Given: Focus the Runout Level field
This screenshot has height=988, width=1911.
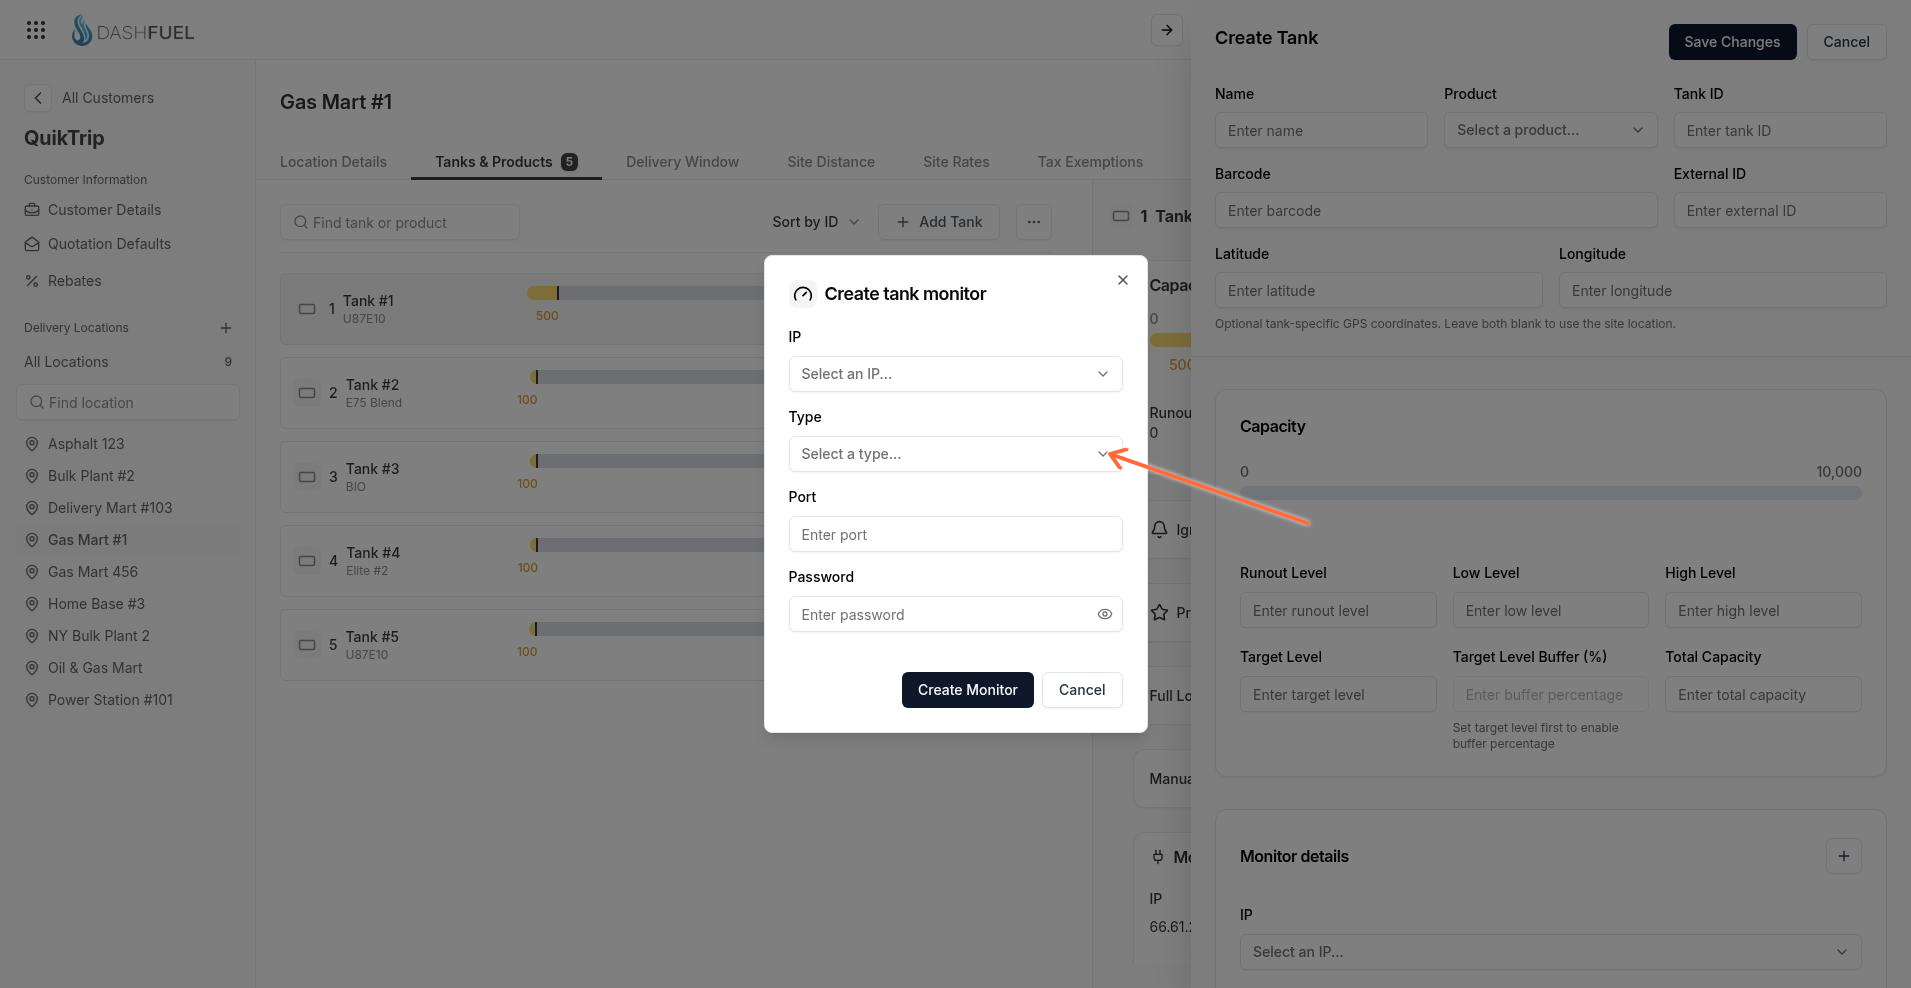Looking at the screenshot, I should [x=1337, y=610].
